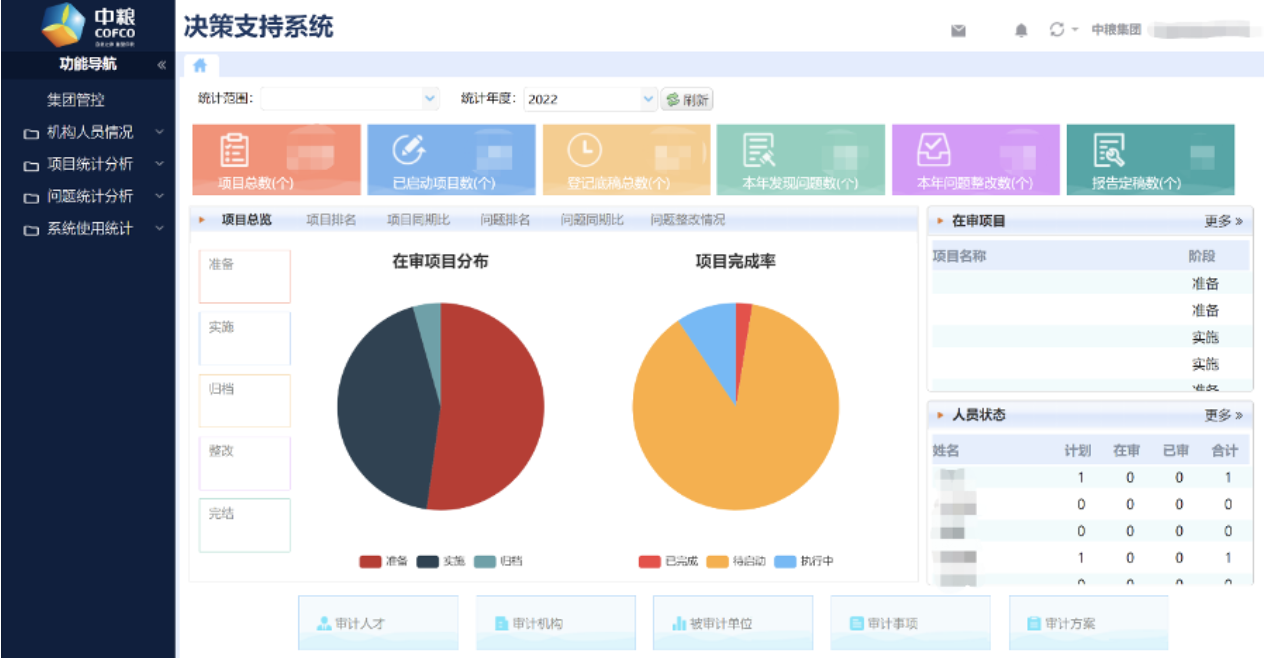Click the home tab icon
Image resolution: width=1264 pixels, height=658 pixels.
coord(200,66)
